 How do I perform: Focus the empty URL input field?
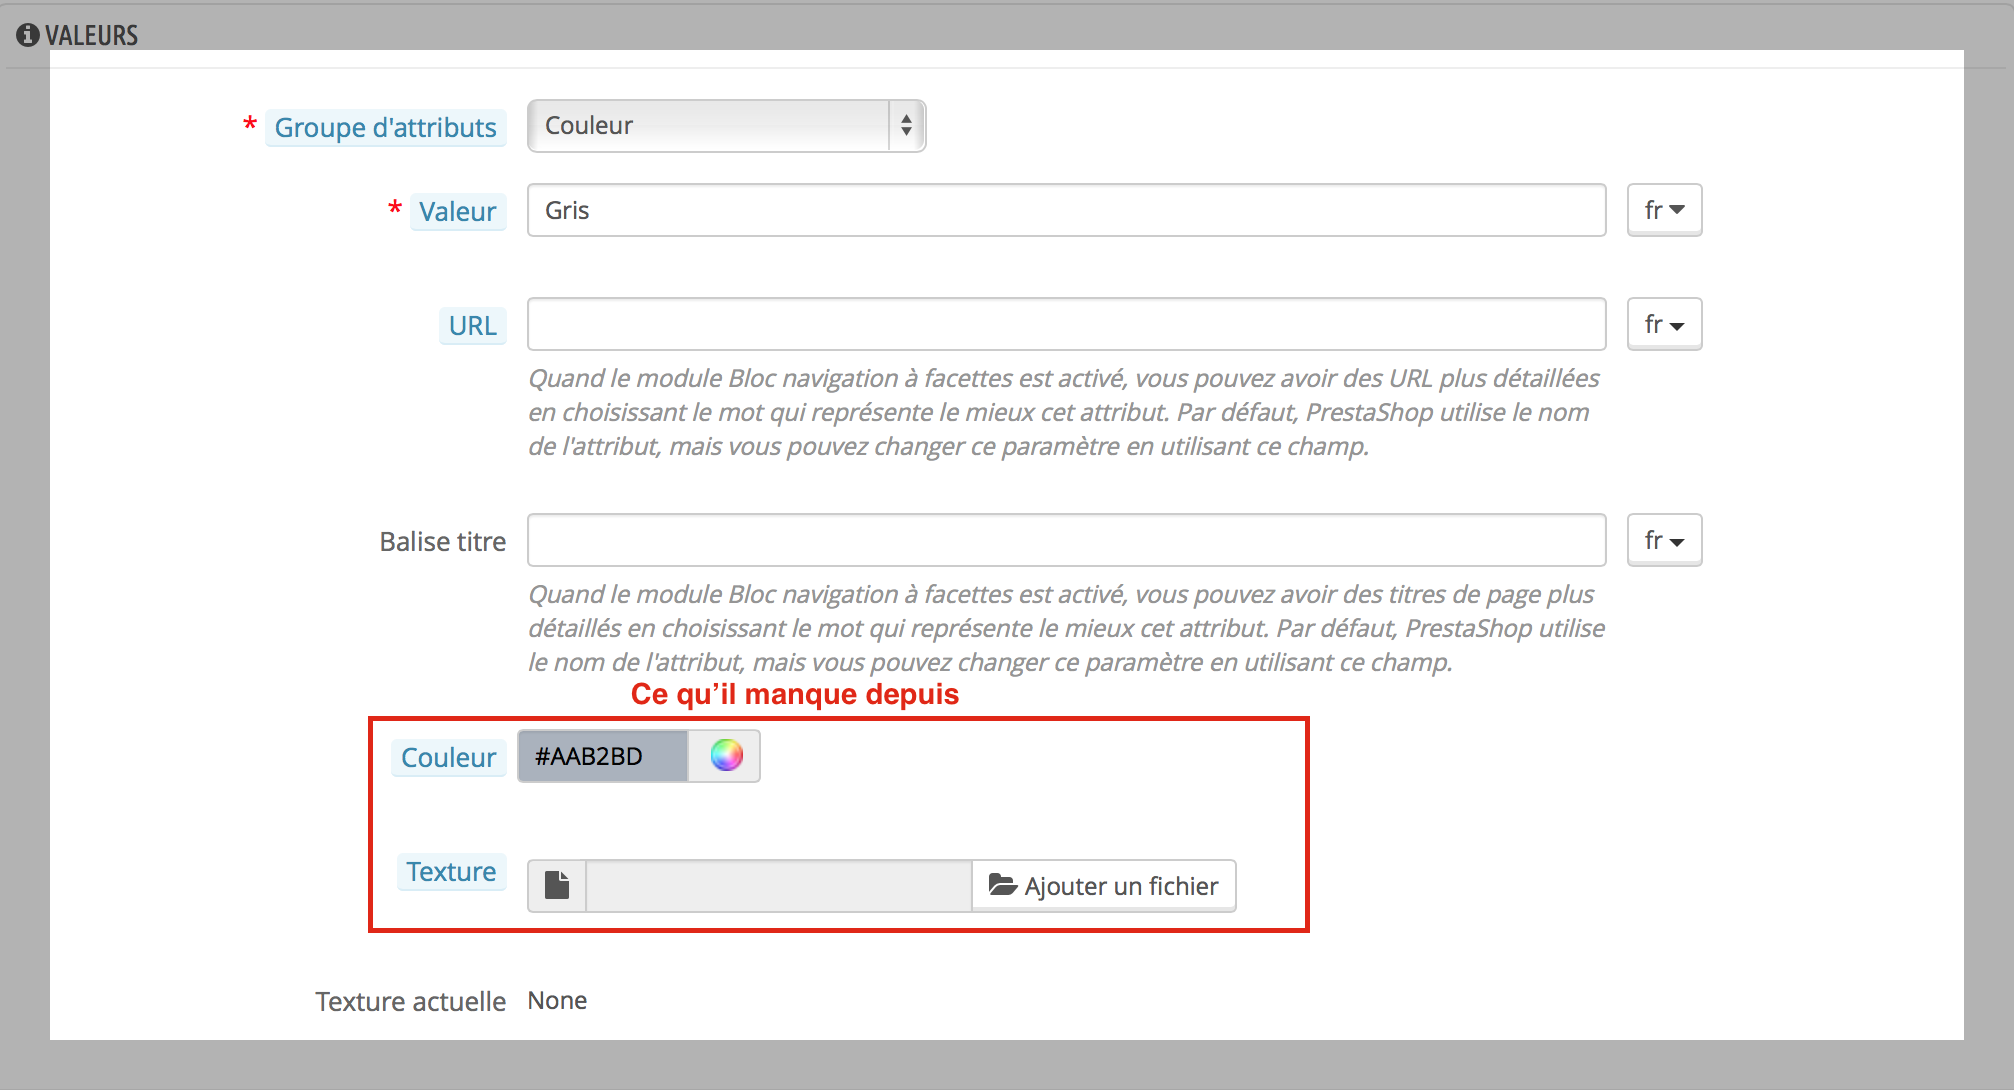click(x=1065, y=324)
